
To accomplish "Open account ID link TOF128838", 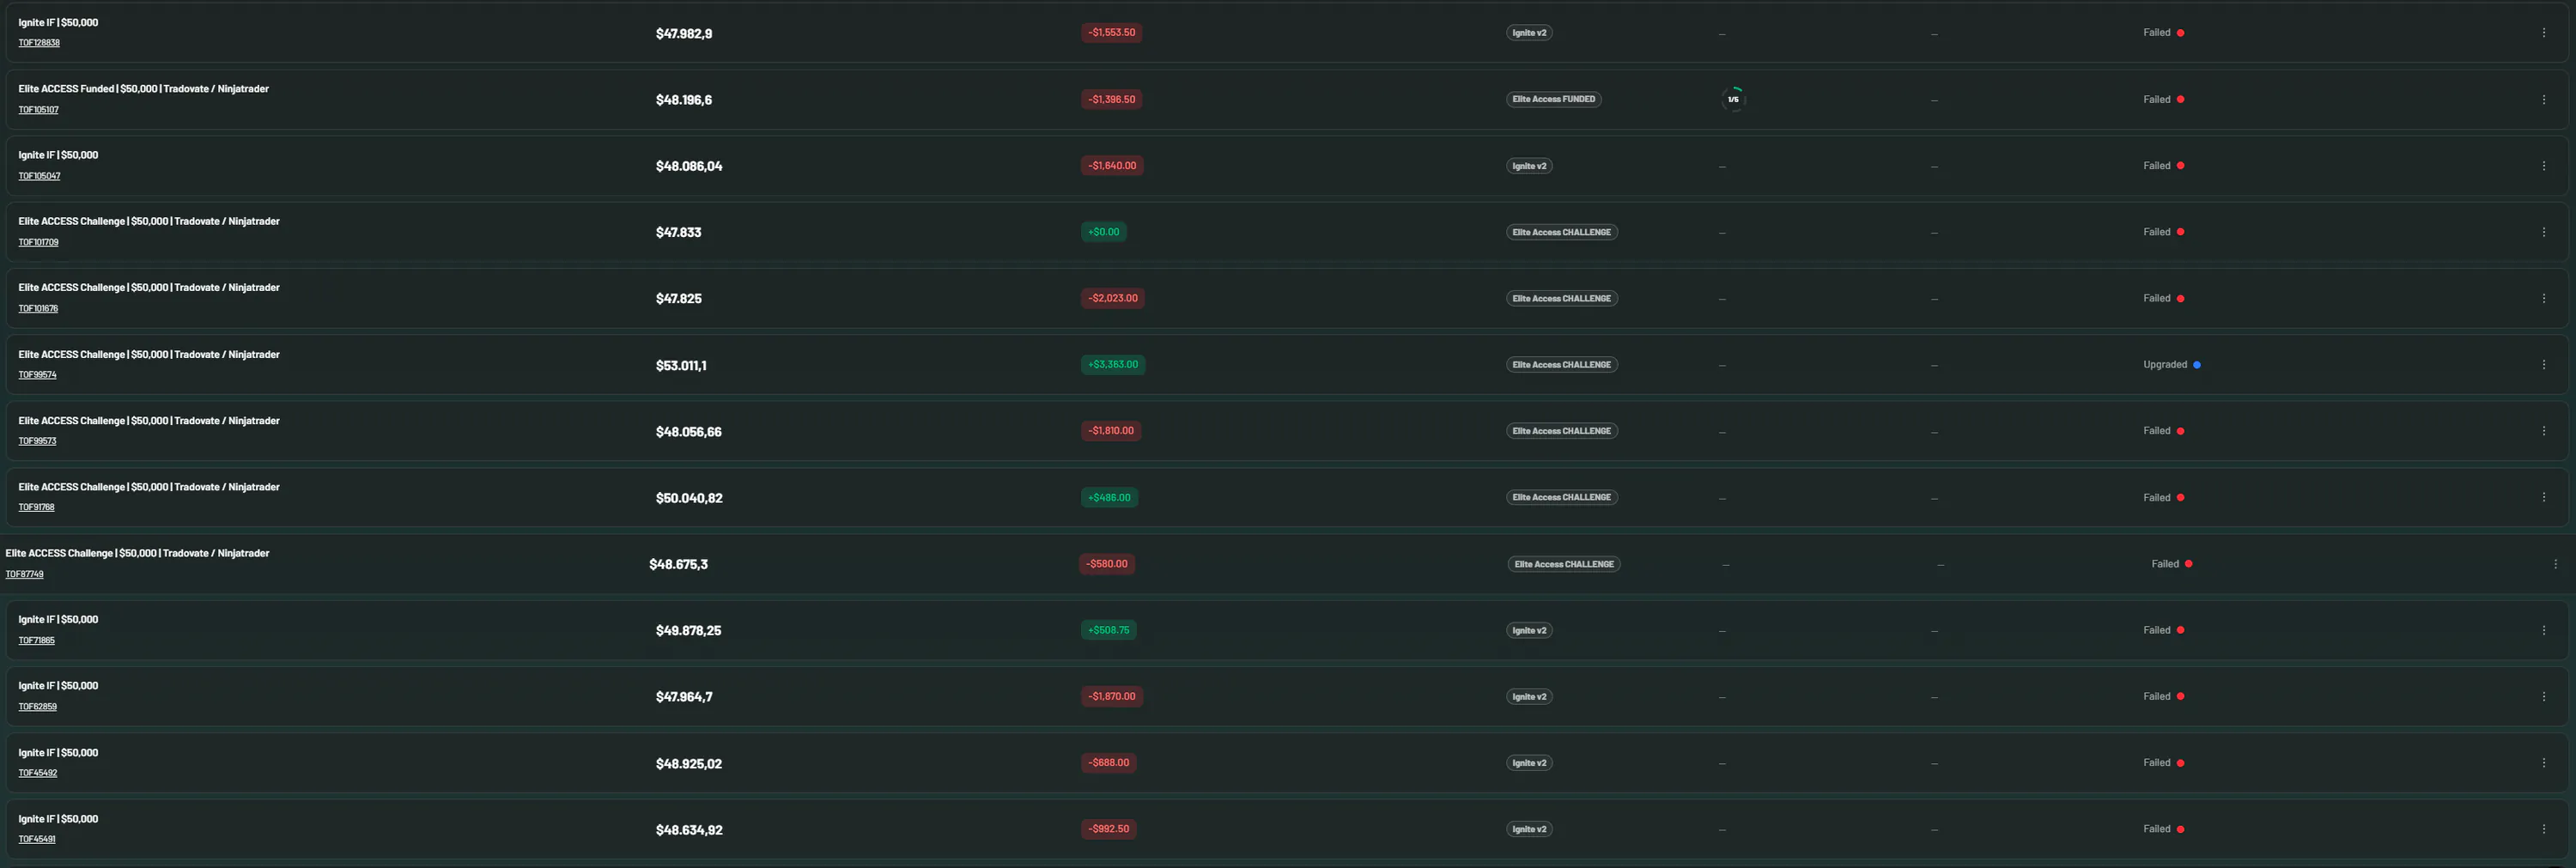I will 39,43.
